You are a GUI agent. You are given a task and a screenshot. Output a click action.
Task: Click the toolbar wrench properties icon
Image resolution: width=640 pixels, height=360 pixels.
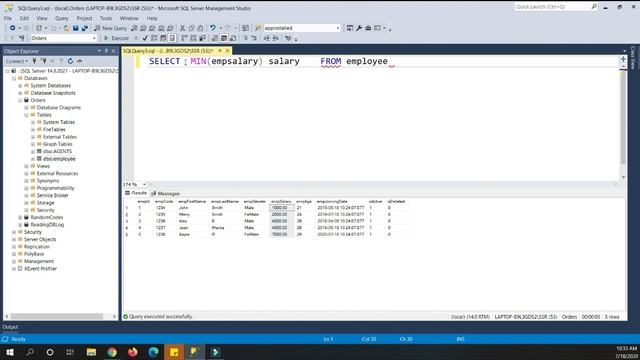(x=359, y=28)
